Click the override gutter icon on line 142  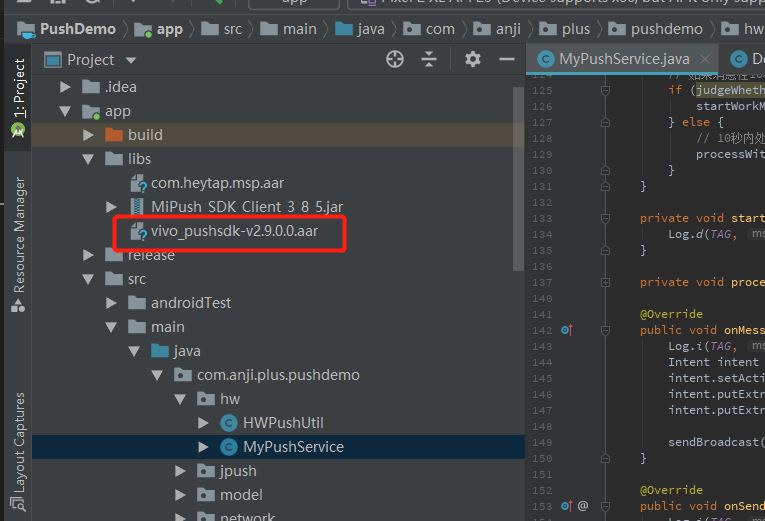[x=566, y=330]
